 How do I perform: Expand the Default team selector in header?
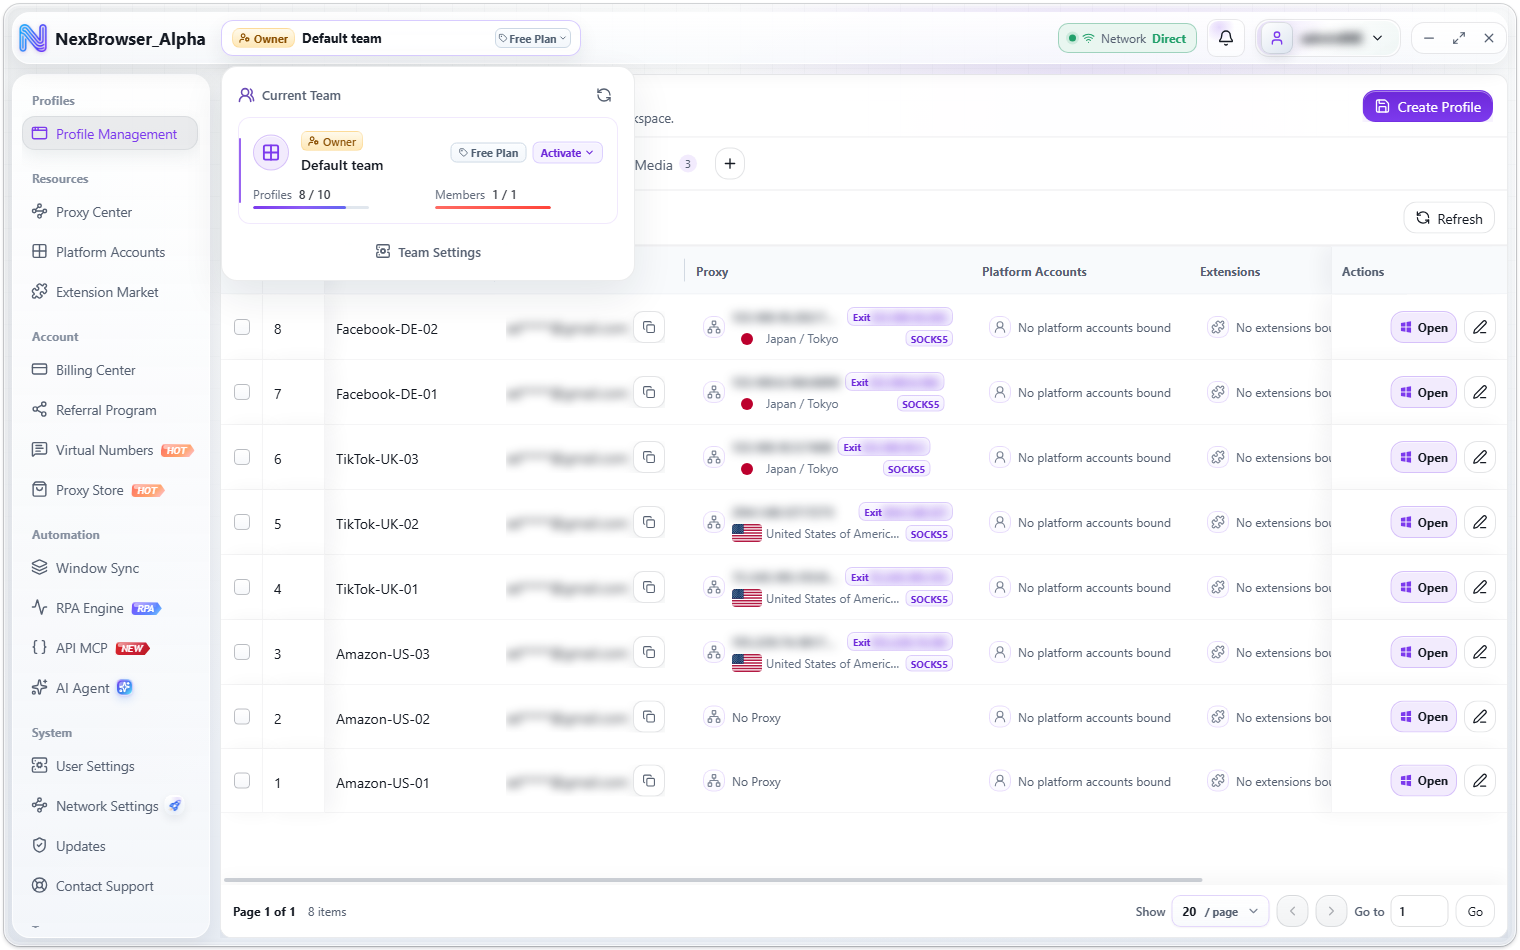[x=401, y=38]
